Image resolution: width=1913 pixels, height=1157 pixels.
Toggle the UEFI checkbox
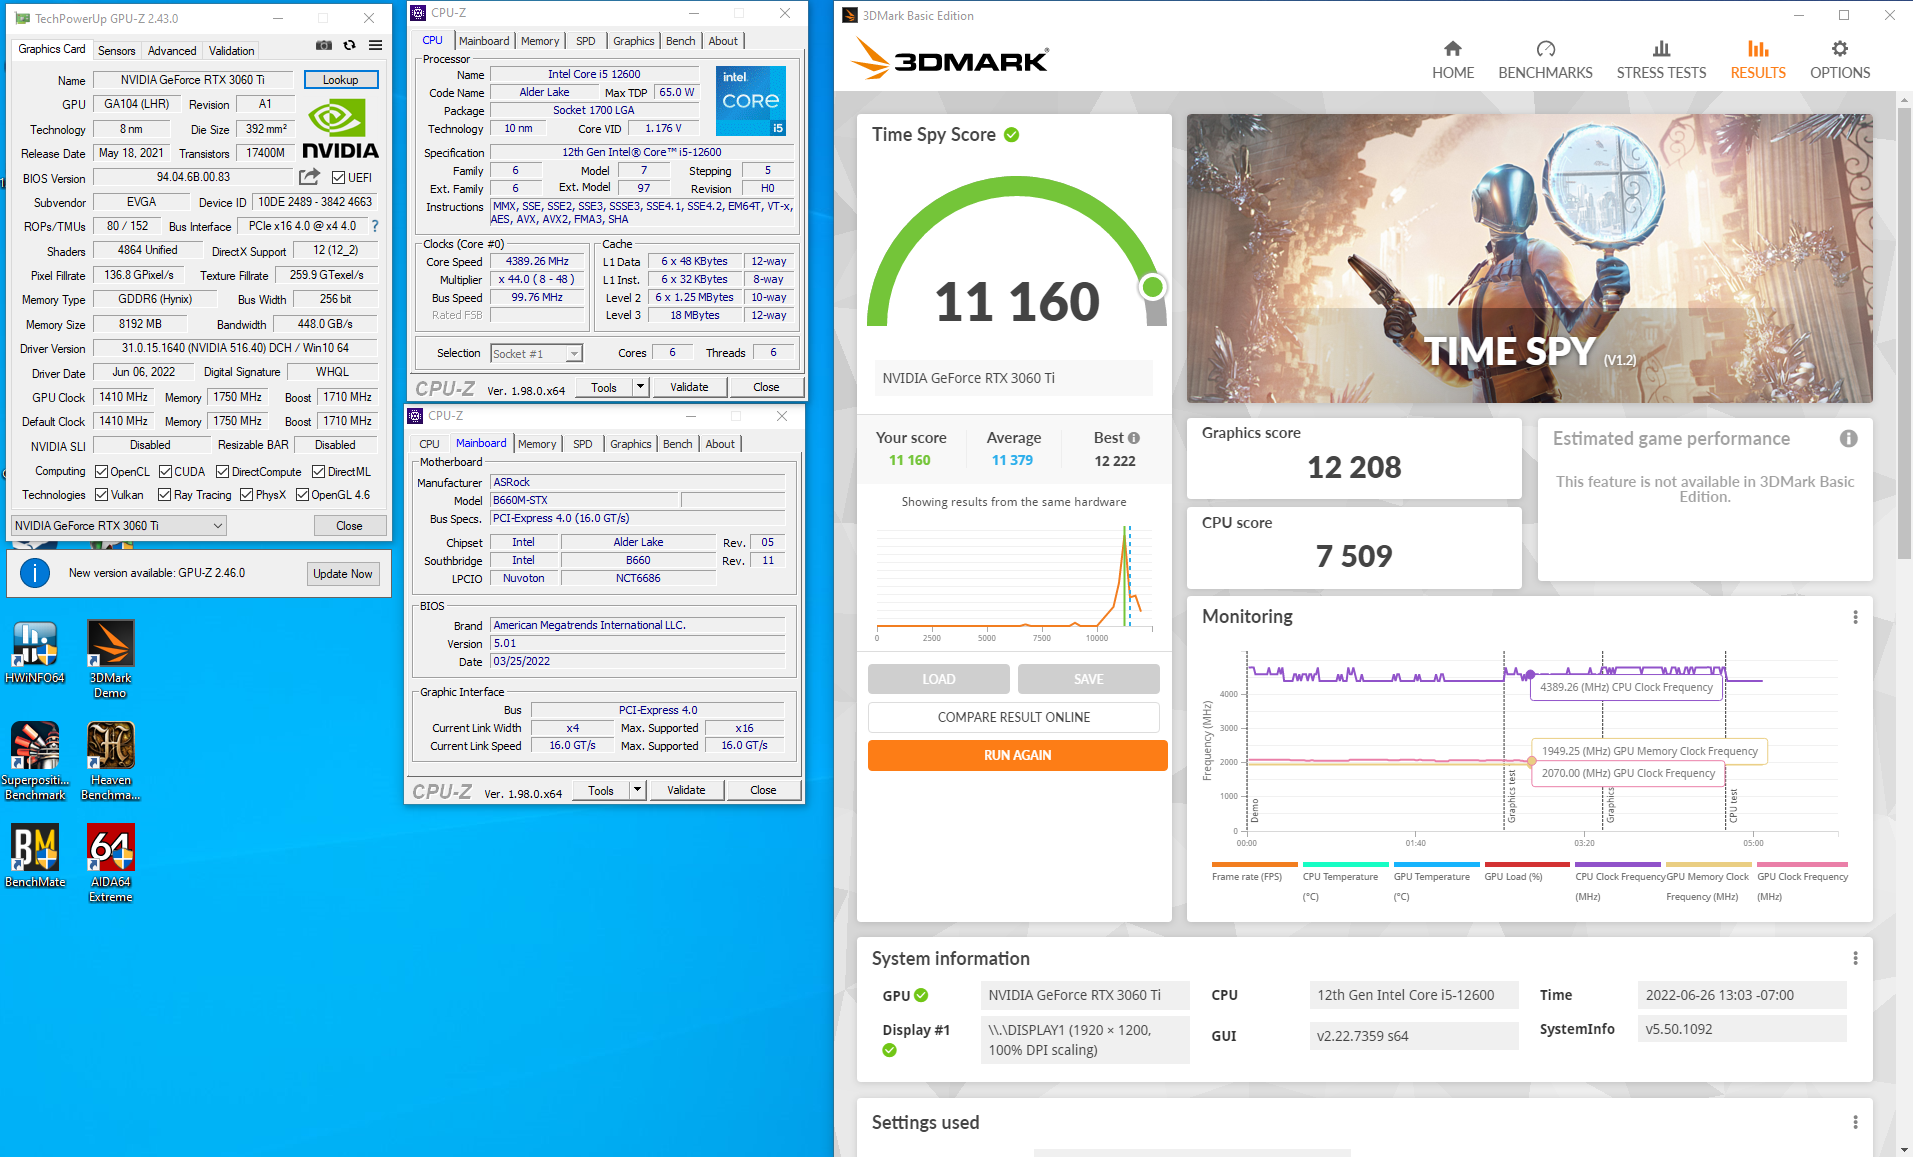click(338, 177)
